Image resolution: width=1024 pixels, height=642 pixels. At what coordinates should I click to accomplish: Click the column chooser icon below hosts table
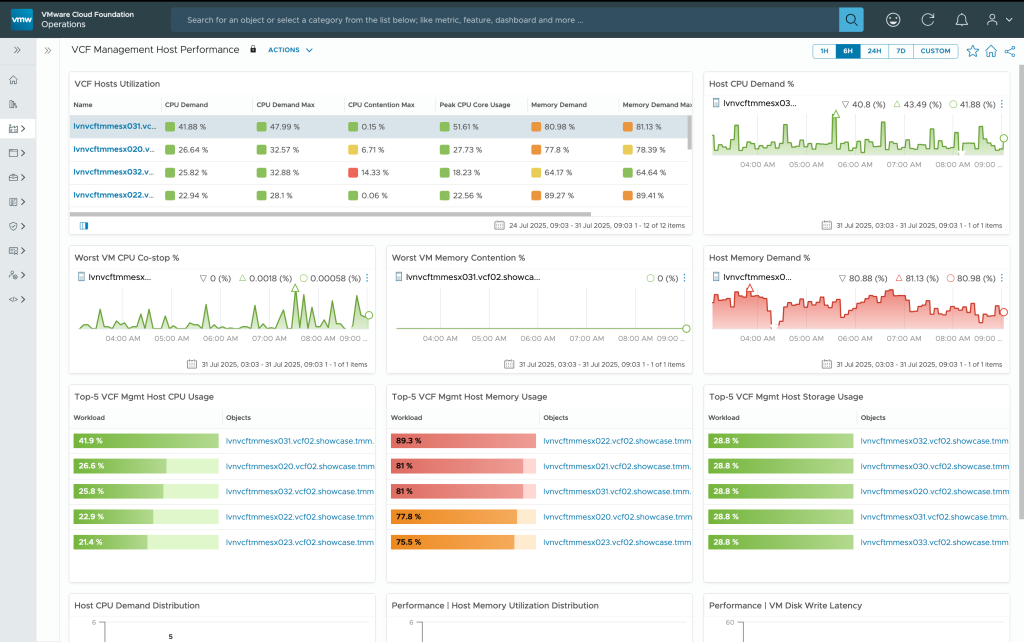coord(83,225)
